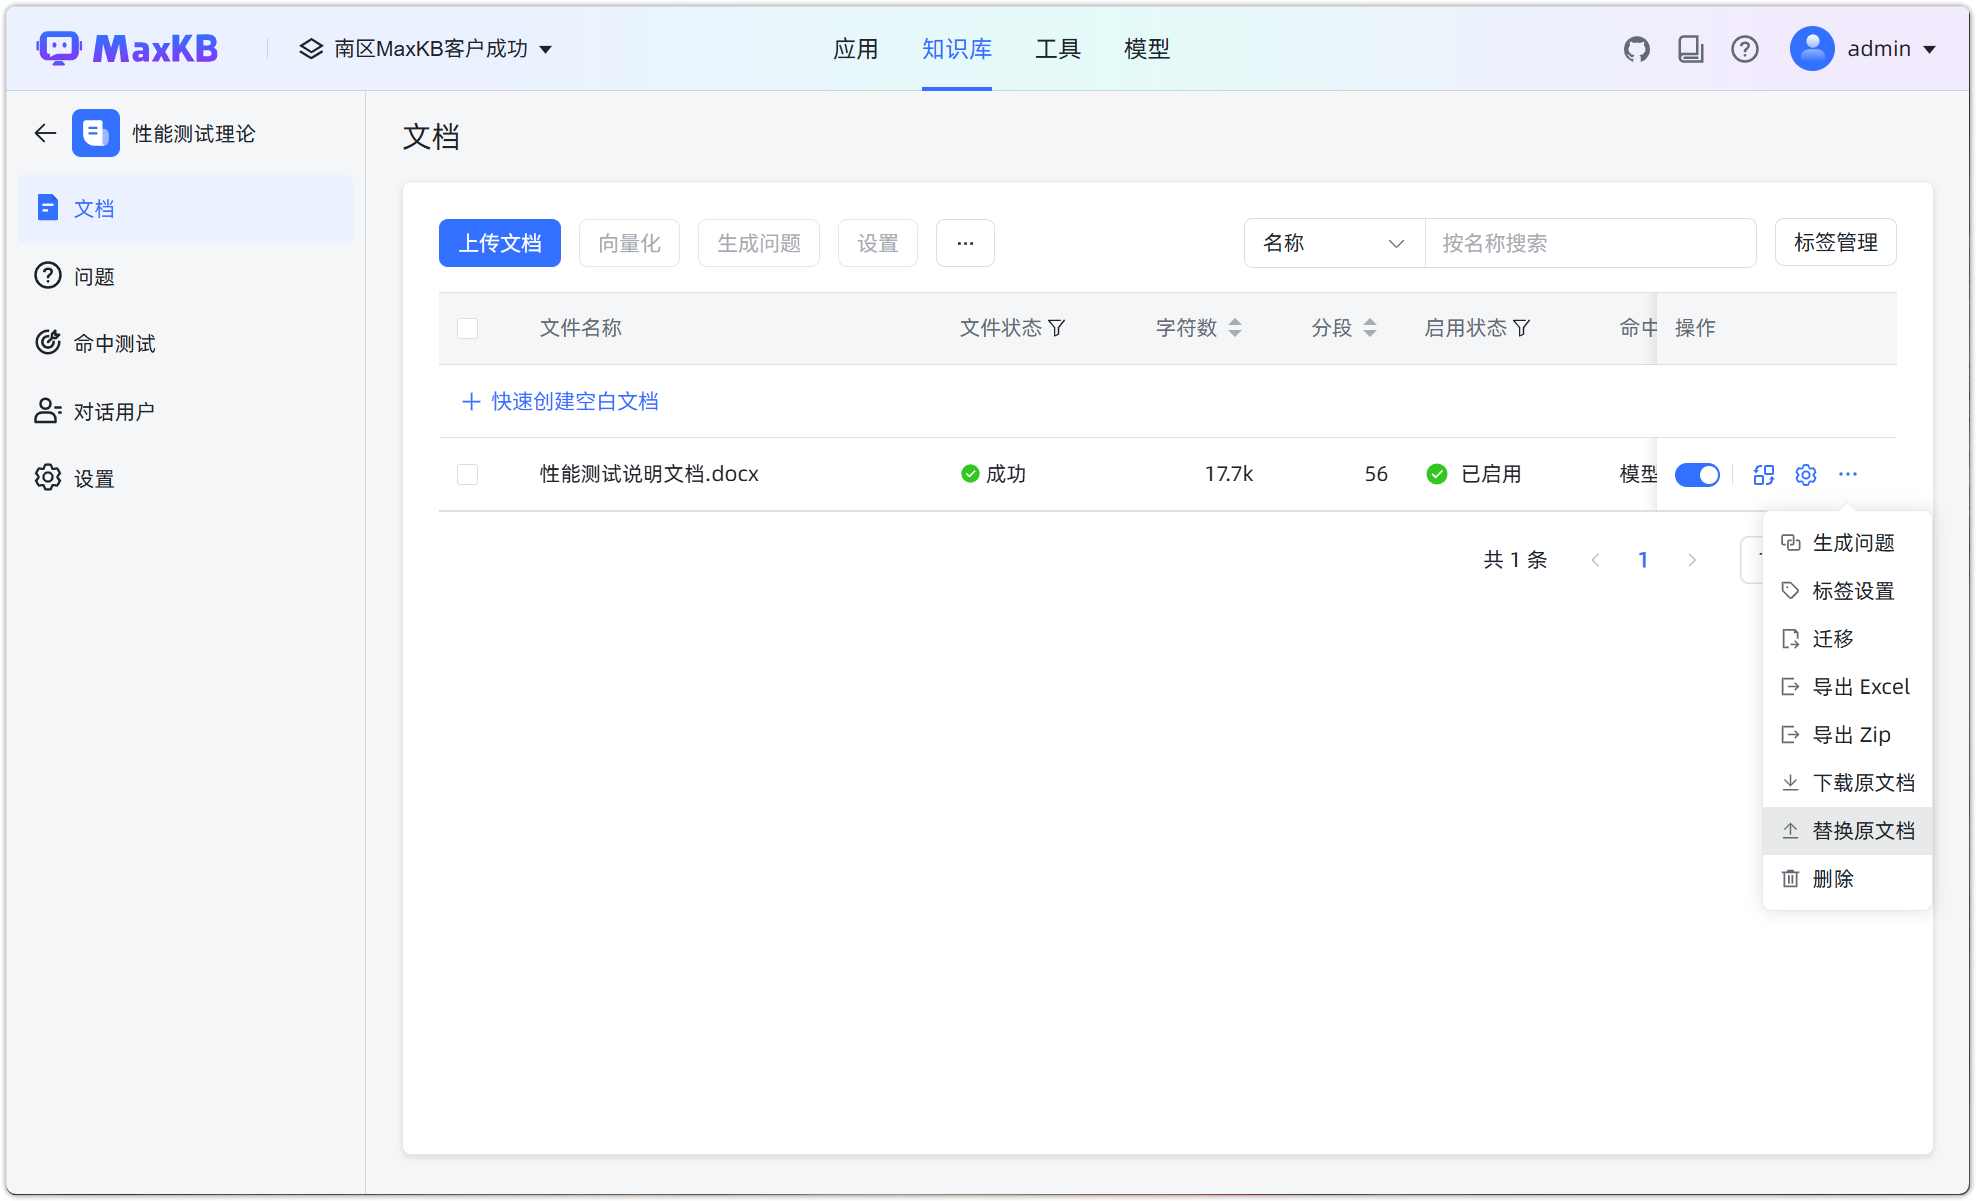This screenshot has width=1976, height=1201.
Task: Click the re-vectorize icon on the document row
Action: [1763, 475]
